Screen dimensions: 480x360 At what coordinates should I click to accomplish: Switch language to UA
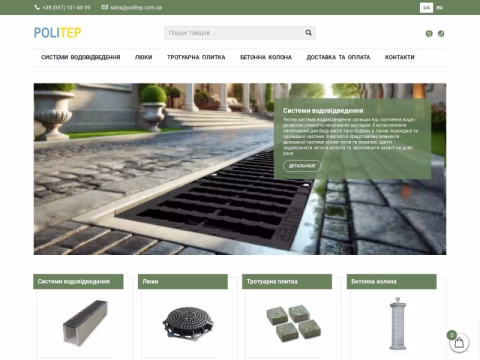426,7
